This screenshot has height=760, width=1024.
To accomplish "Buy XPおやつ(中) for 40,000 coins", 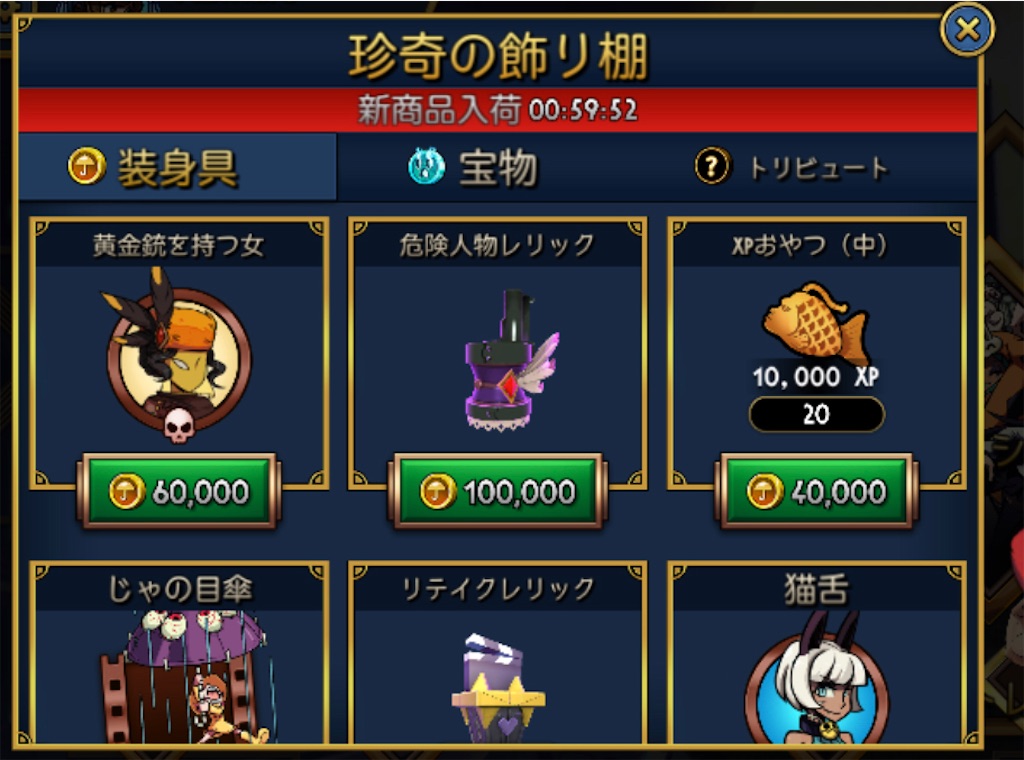I will pyautogui.click(x=816, y=492).
